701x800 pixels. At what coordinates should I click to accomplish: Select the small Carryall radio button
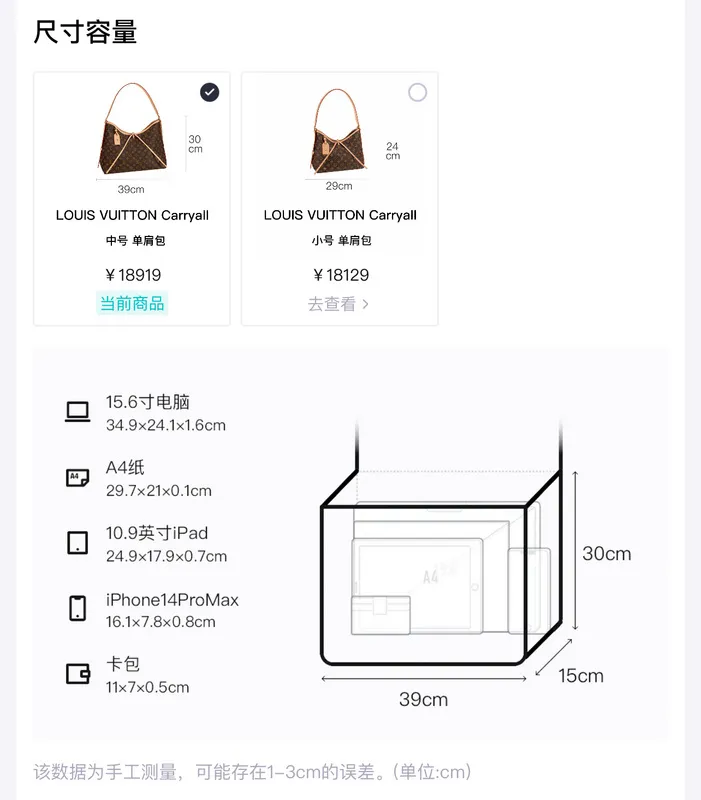pos(417,92)
